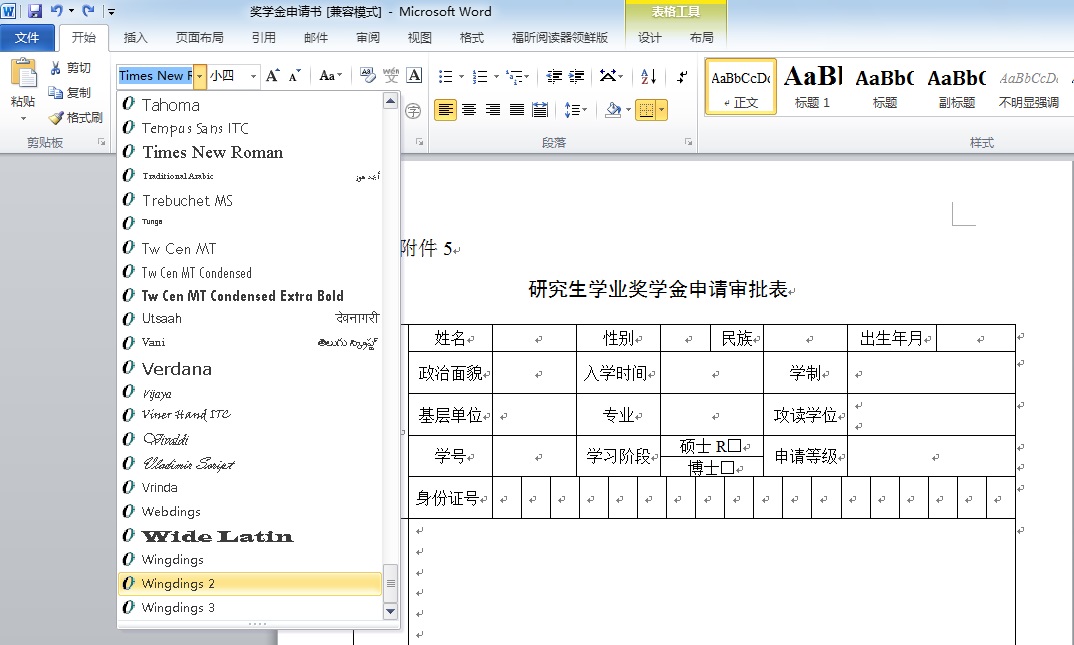Choose Tahoma font in list
This screenshot has width=1074, height=645.
point(250,105)
